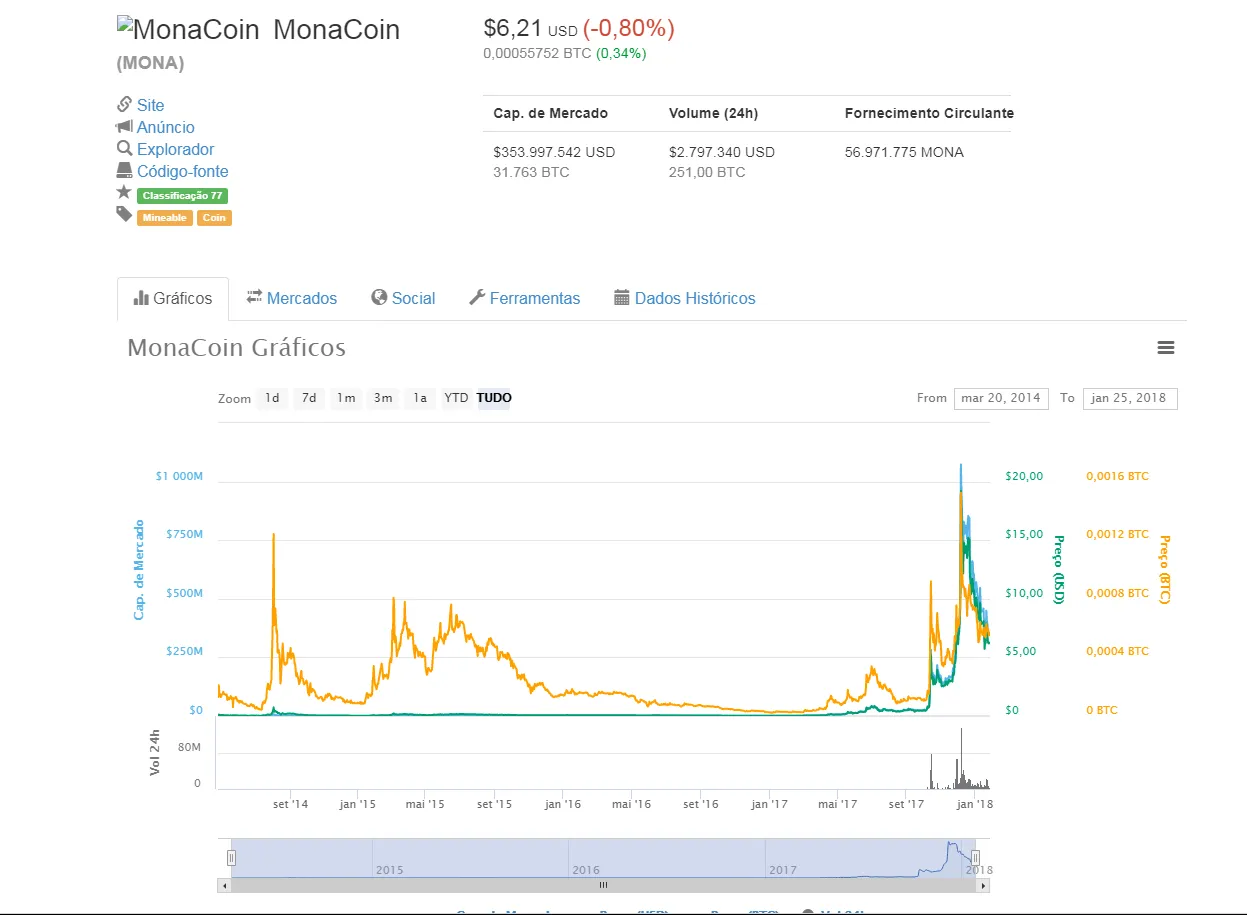The height and width of the screenshot is (915, 1247).
Task: Set chart zoom to 7d
Action: click(309, 398)
